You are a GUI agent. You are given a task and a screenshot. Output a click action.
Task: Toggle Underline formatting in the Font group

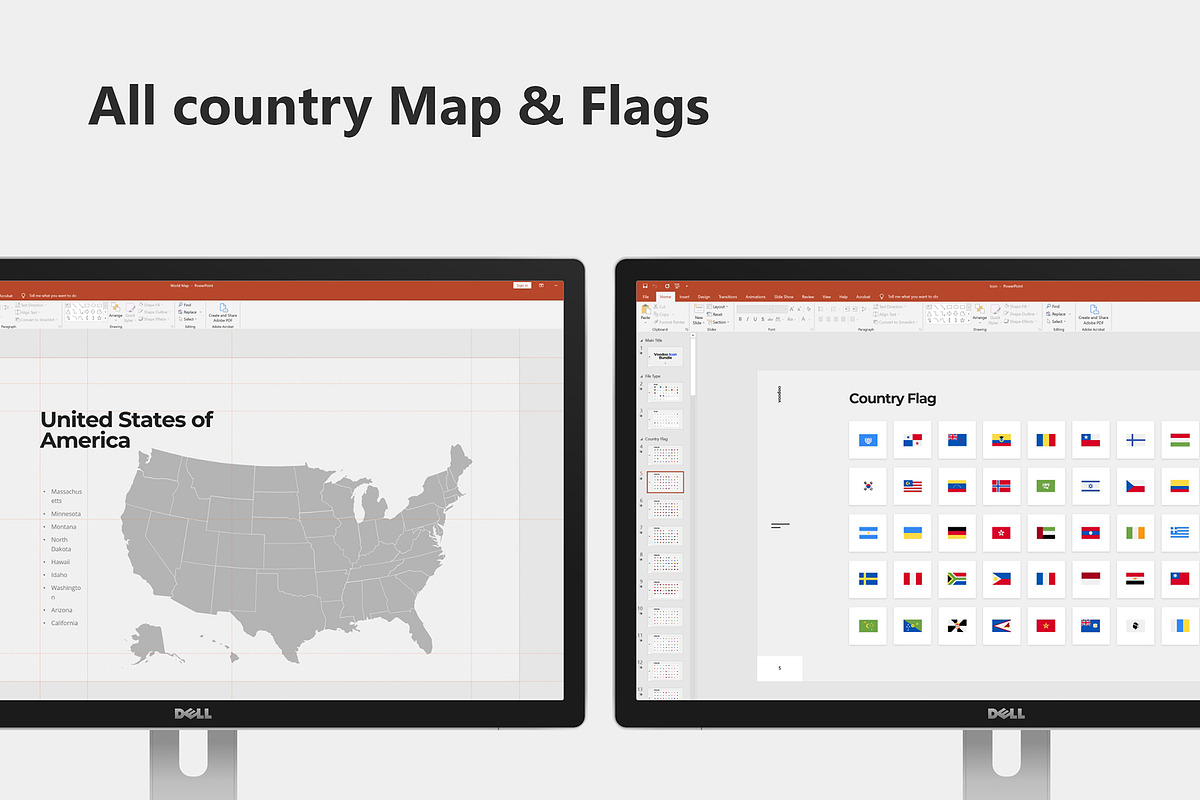(755, 319)
